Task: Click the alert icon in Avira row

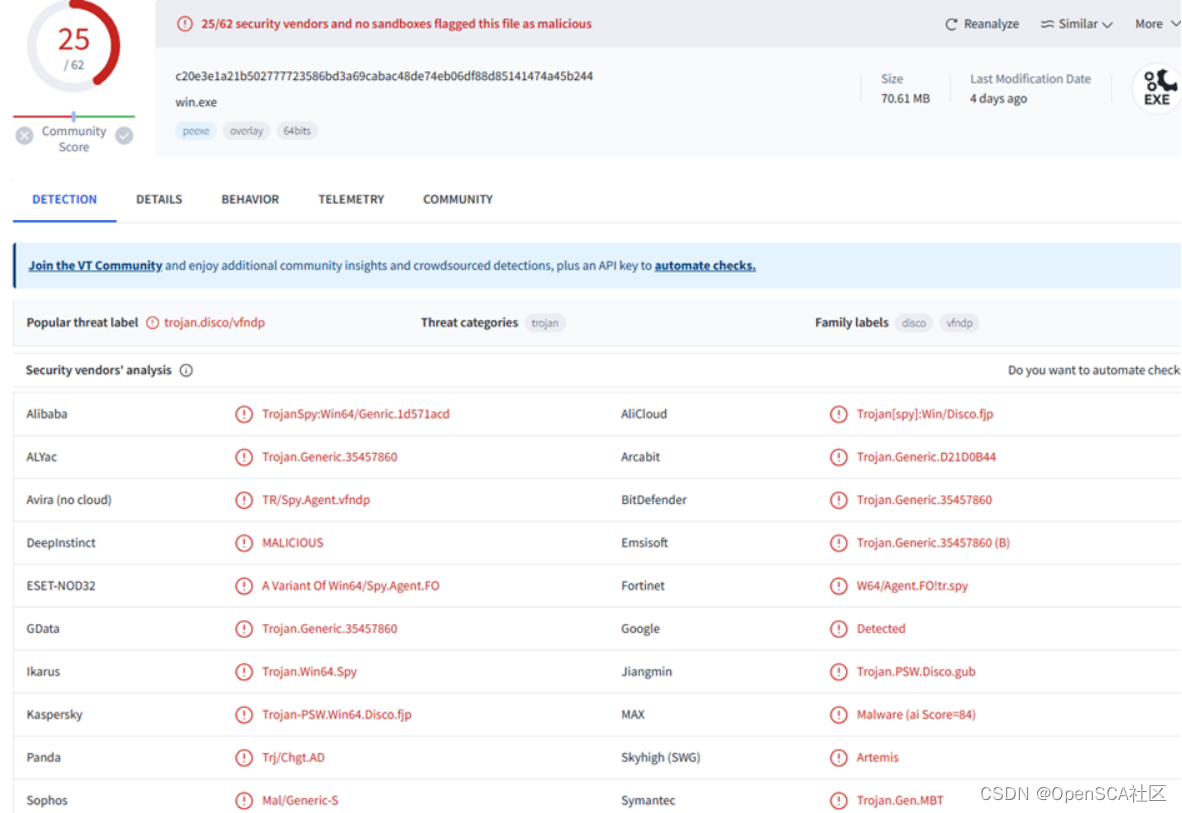Action: click(243, 500)
